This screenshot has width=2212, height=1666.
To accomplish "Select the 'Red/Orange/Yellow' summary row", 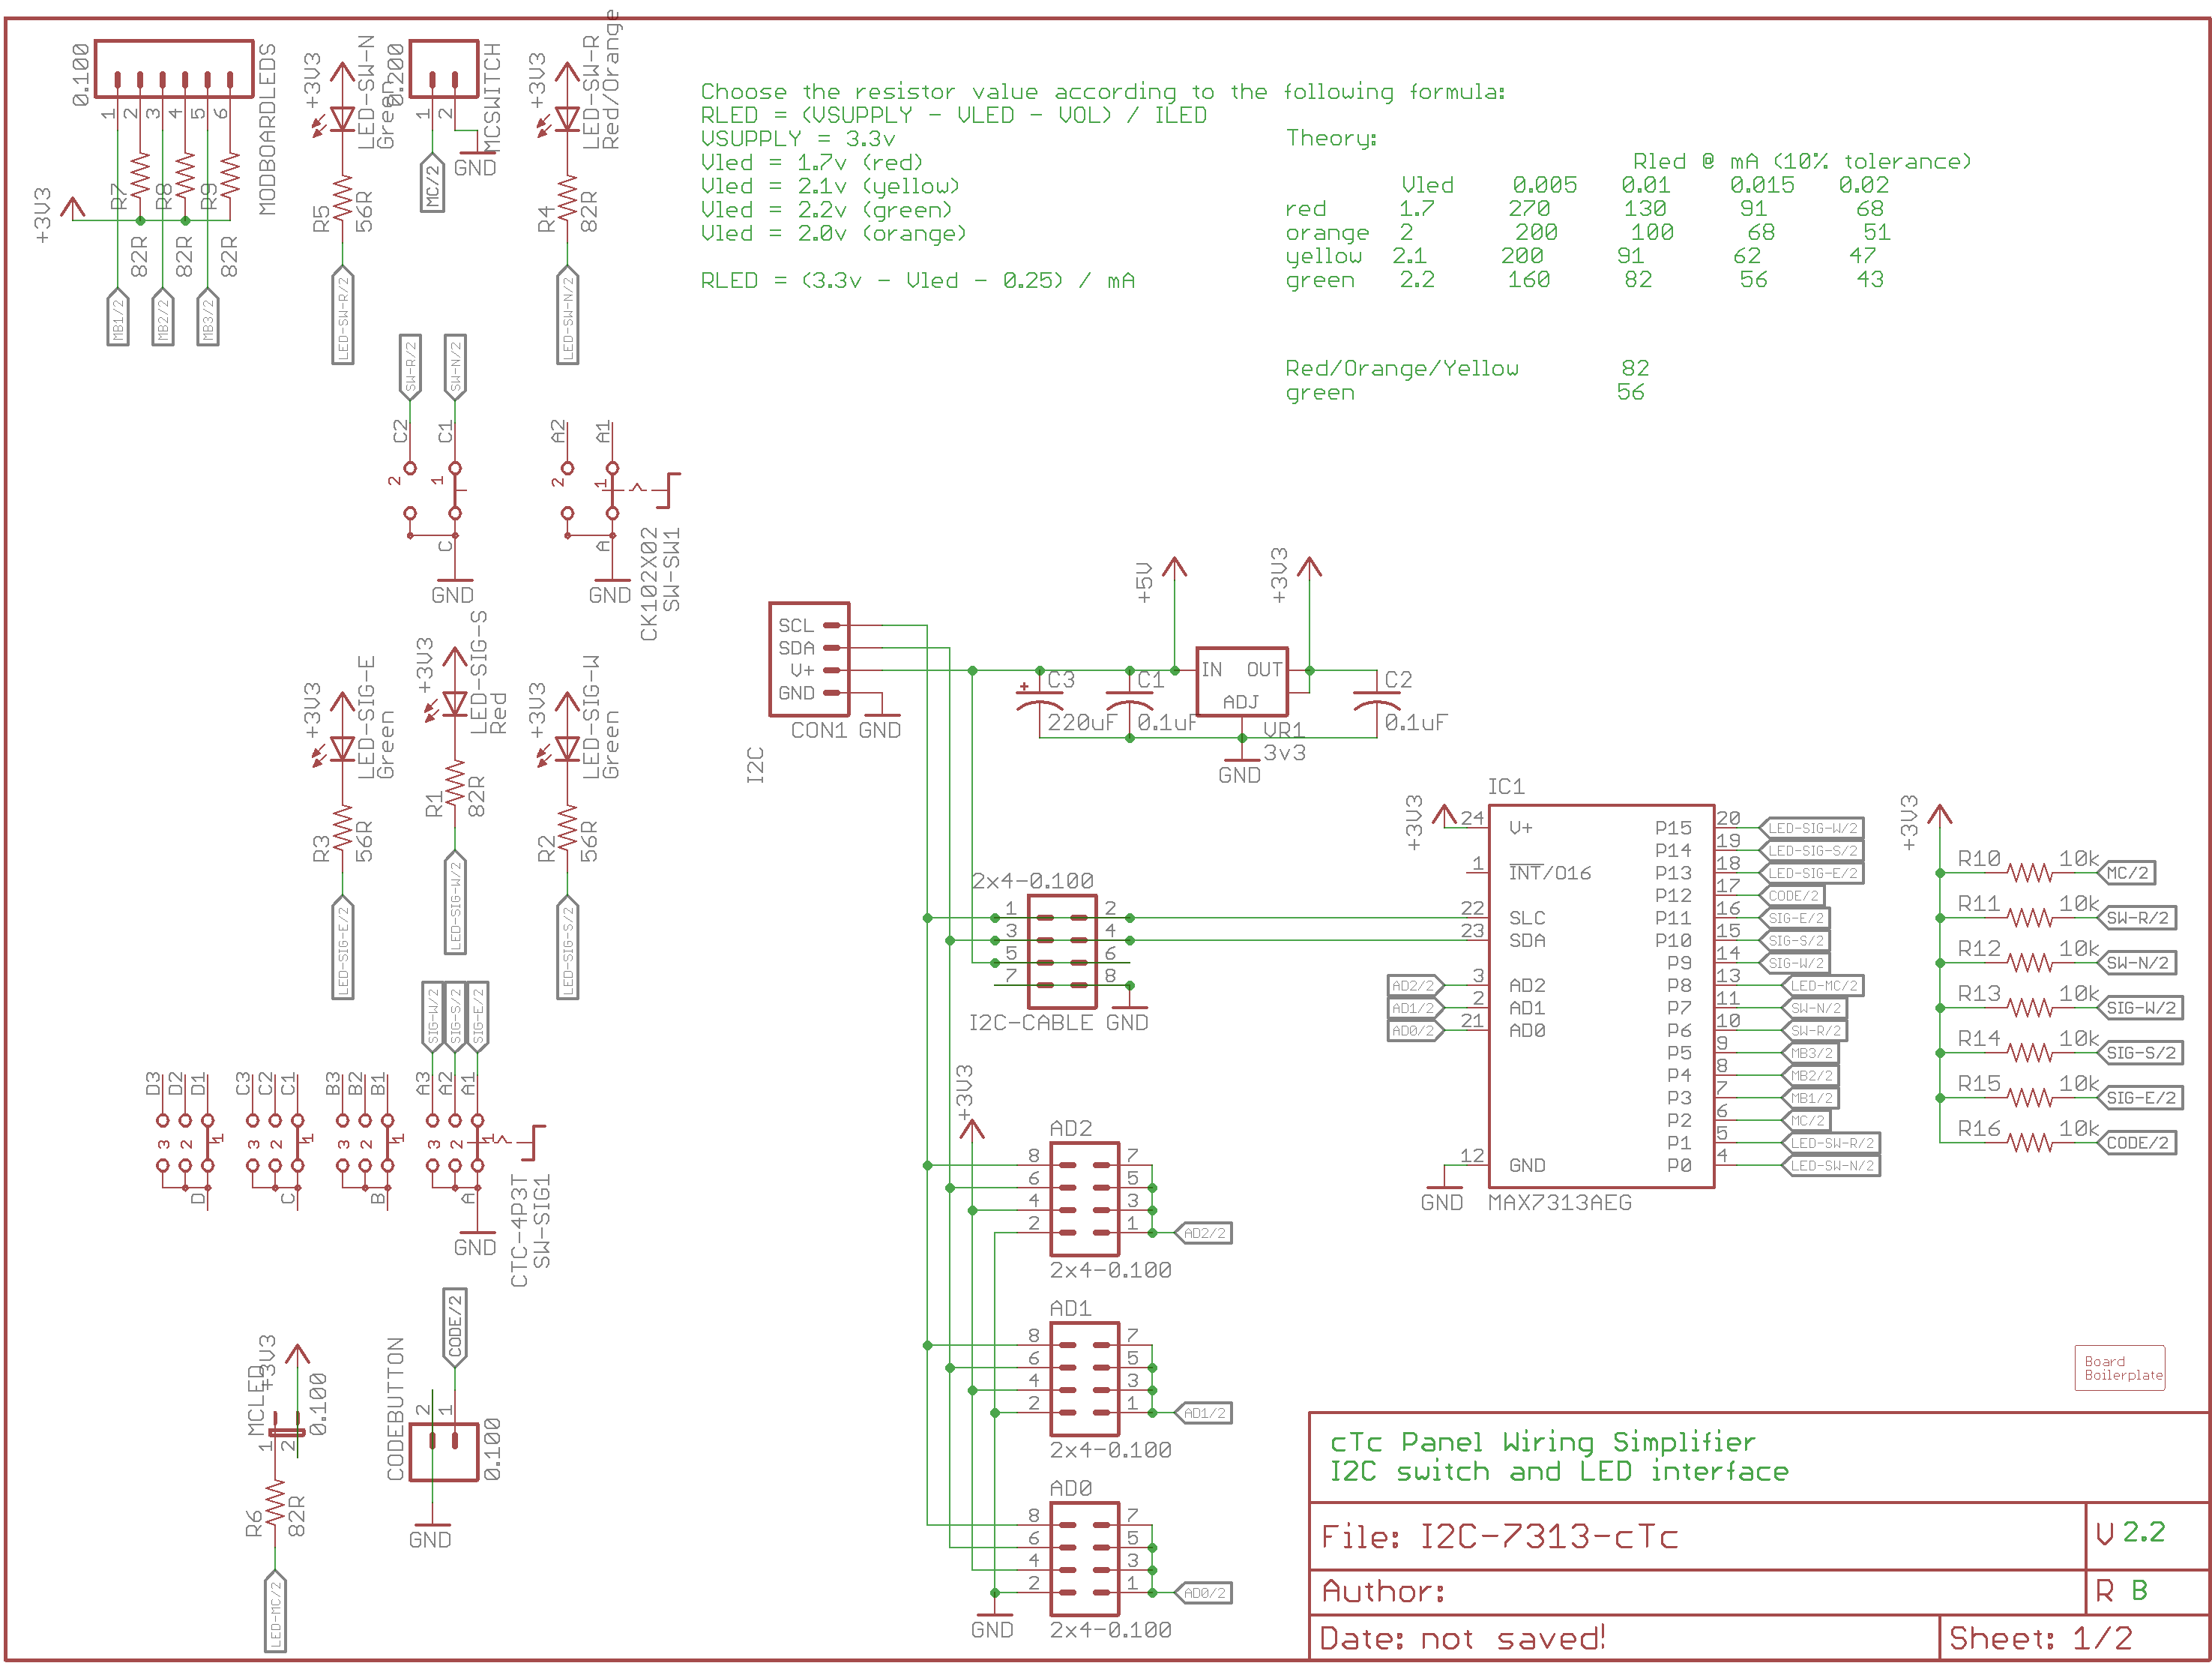I will click(1467, 369).
